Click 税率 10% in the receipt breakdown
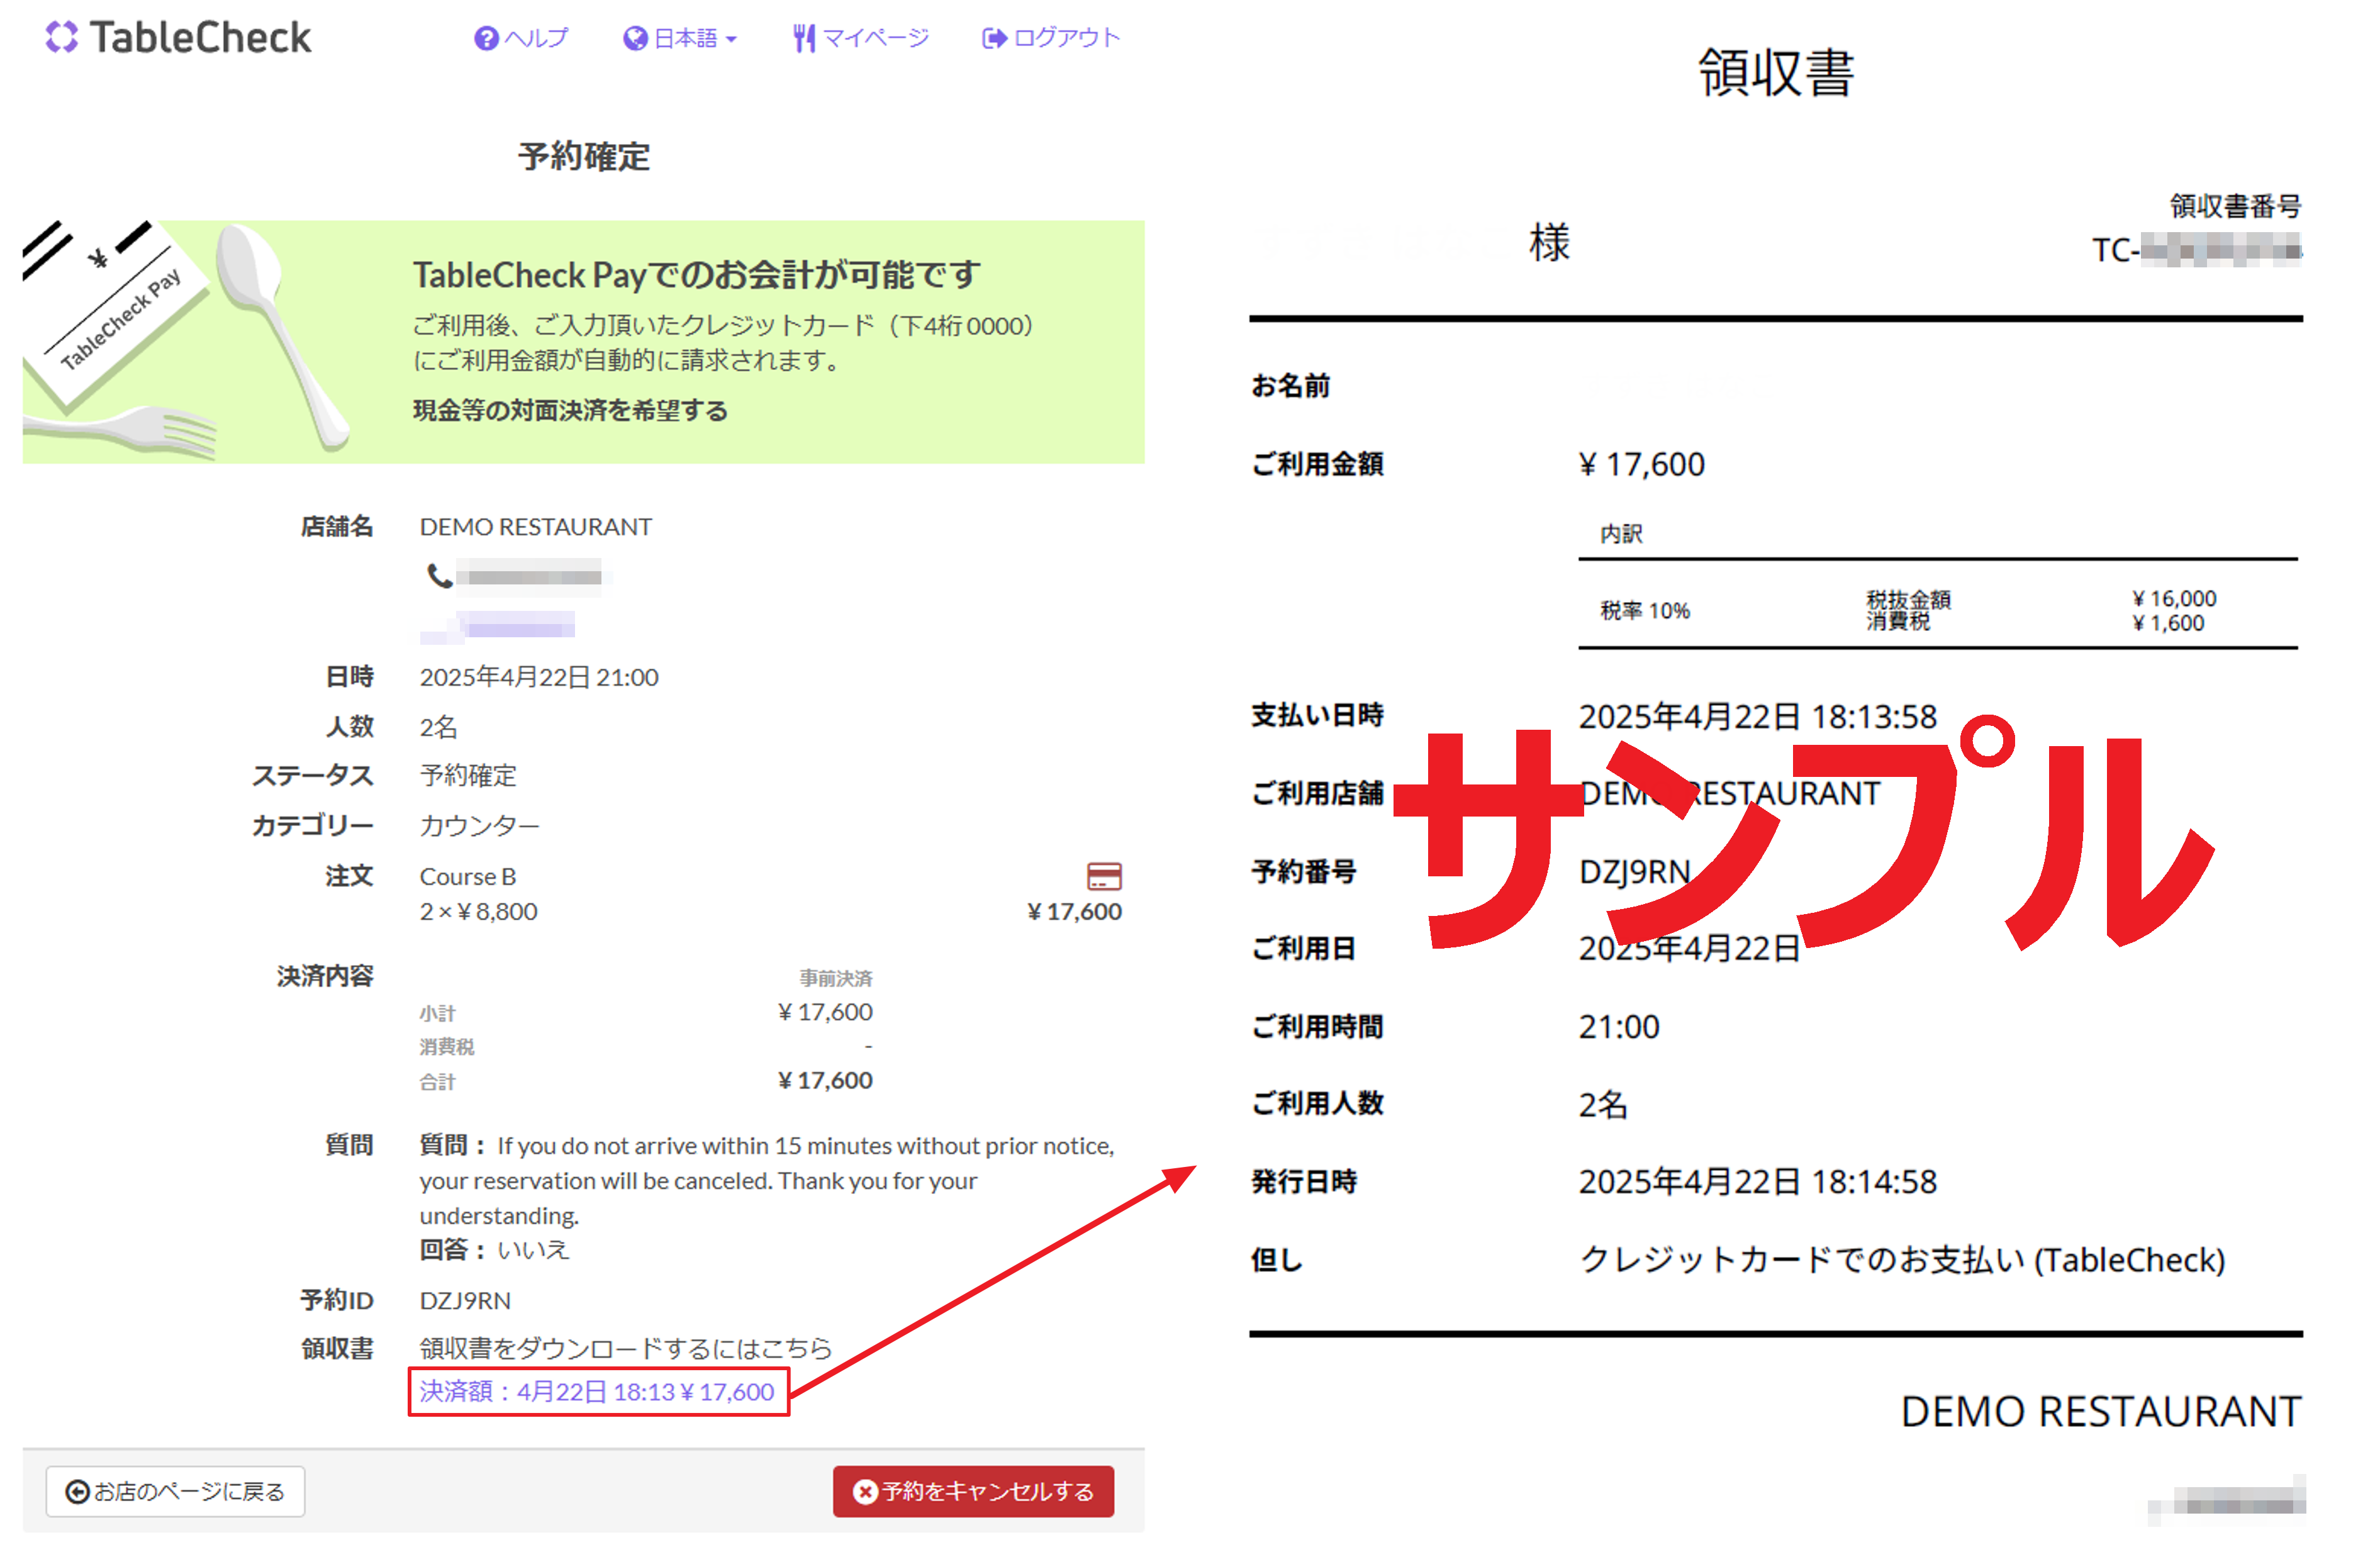The image size is (2380, 1557). pos(1645,610)
